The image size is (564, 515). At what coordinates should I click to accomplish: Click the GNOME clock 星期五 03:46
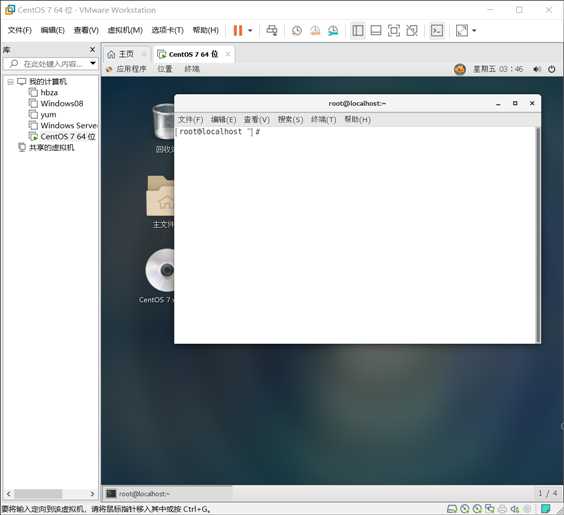[498, 69]
